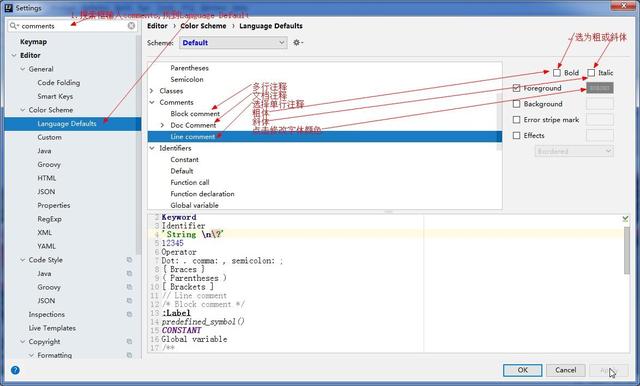Click the copy icon beside Inspections
This screenshot has height=386, width=640.
point(129,315)
